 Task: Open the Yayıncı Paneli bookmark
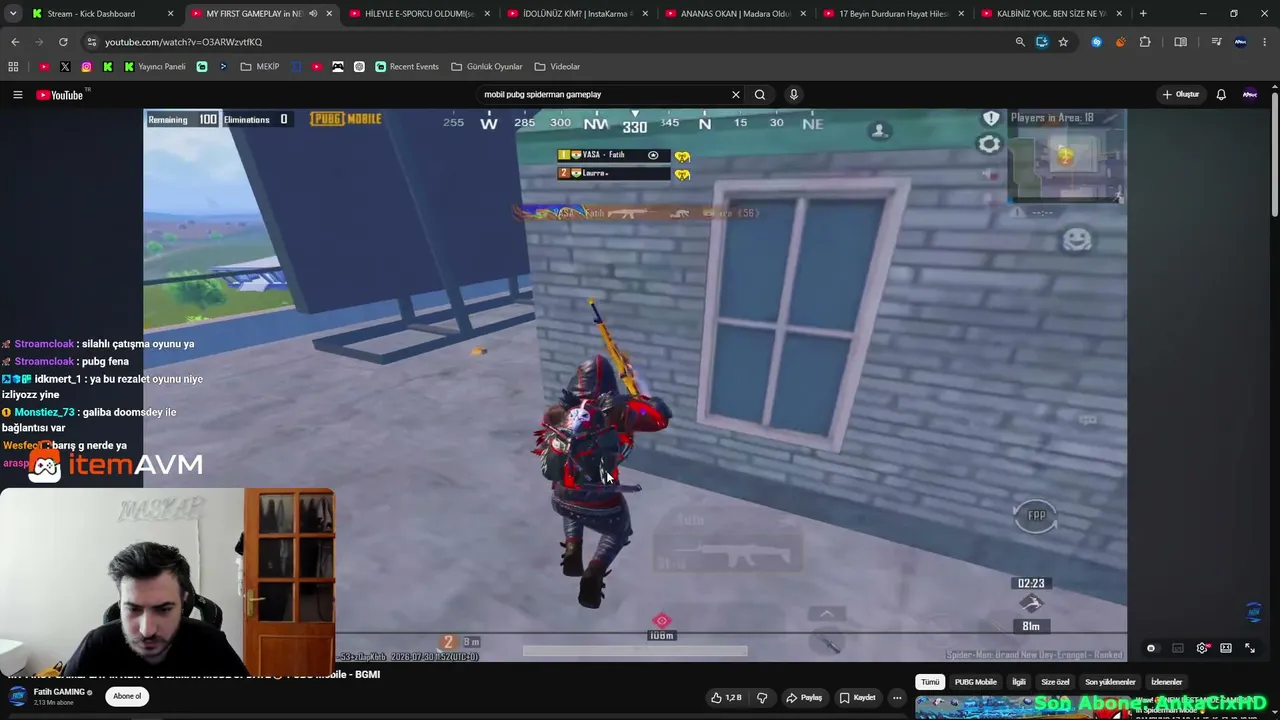tap(155, 67)
